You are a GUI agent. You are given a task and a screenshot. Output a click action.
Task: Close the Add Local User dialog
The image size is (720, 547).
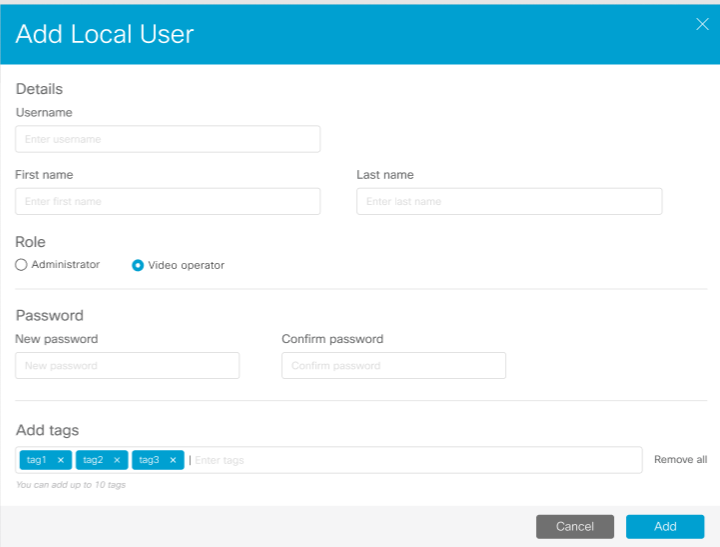pyautogui.click(x=702, y=25)
